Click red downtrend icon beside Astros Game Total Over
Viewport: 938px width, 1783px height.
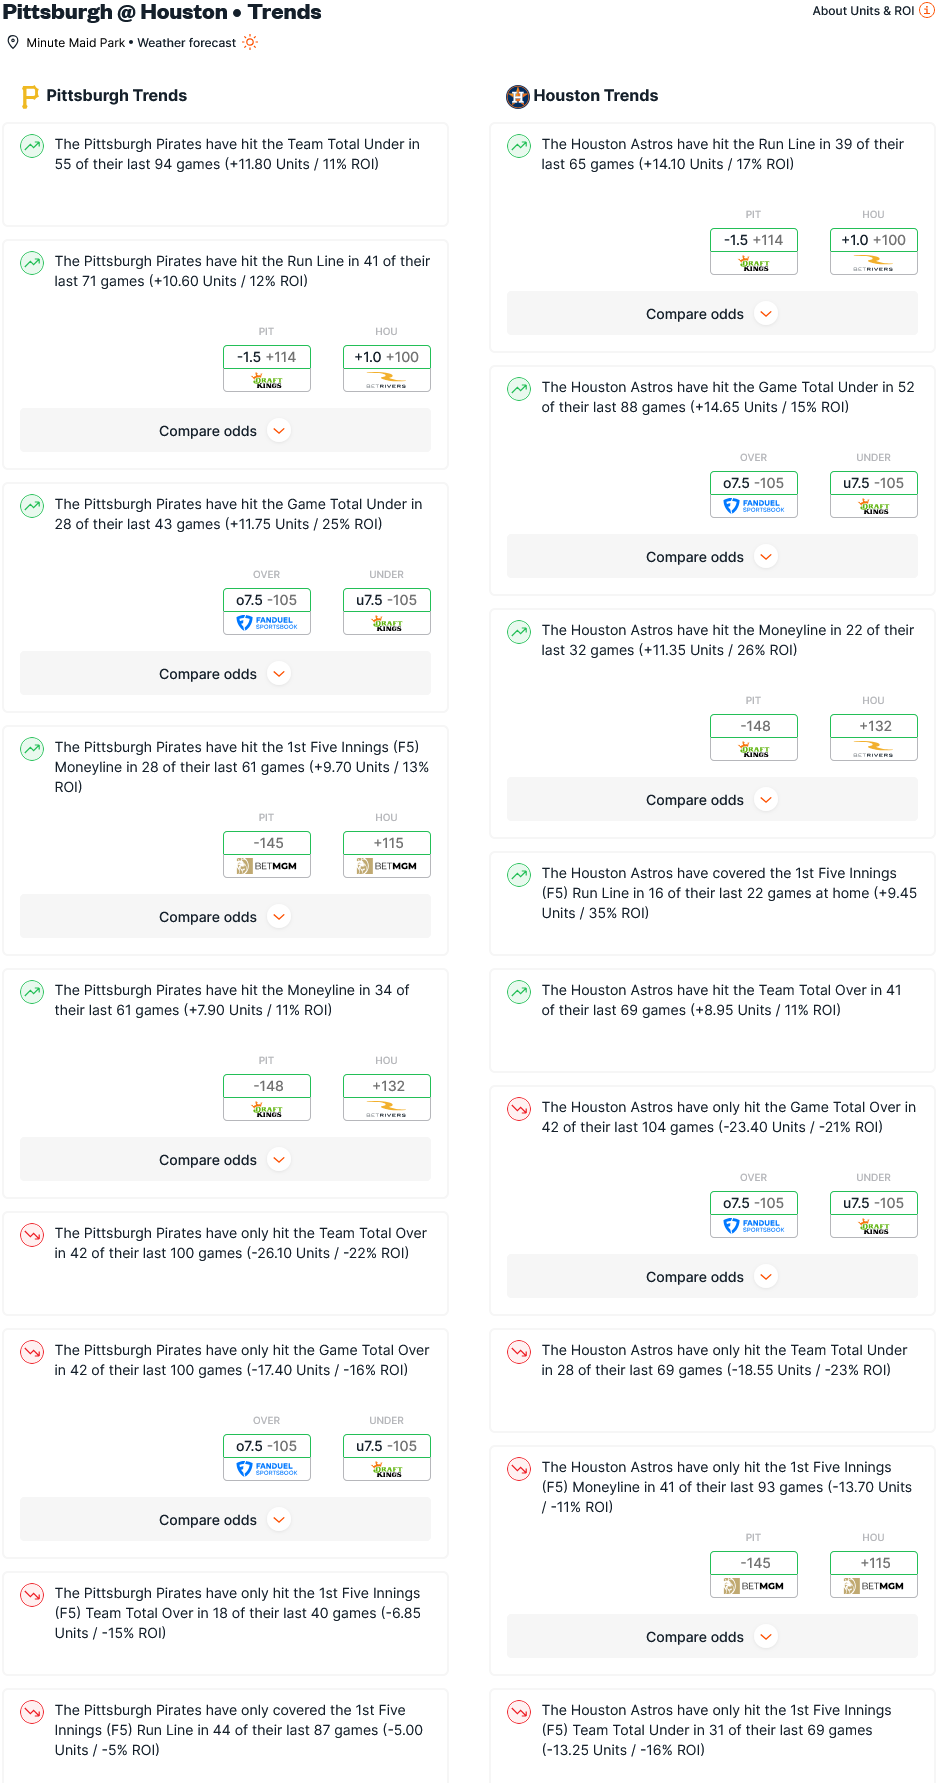point(519,1109)
